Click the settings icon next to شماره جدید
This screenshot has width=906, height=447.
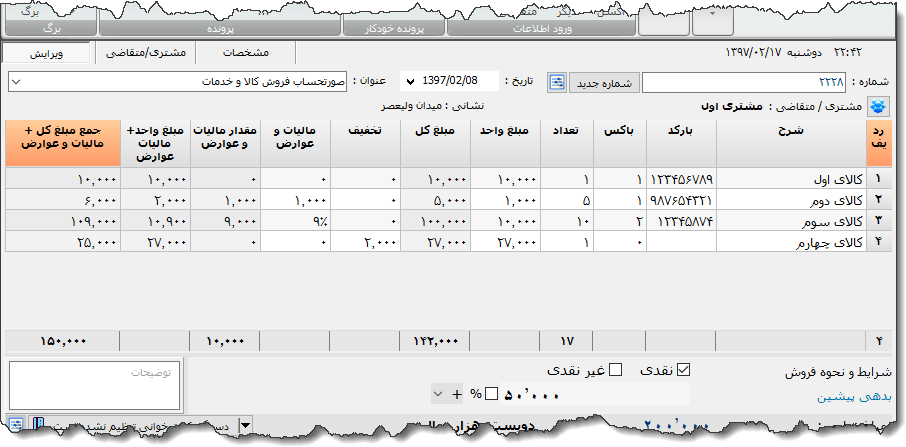coord(557,82)
